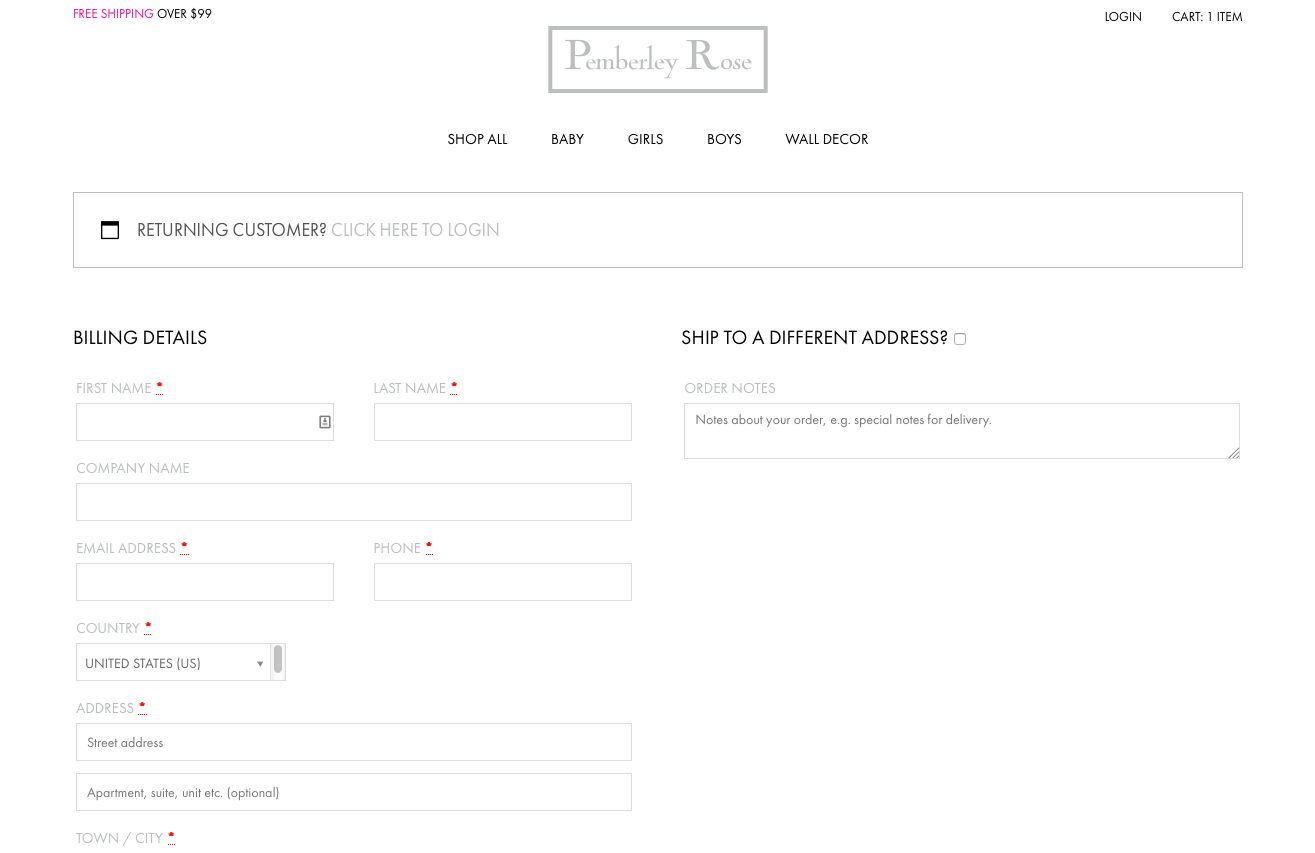Image resolution: width=1315 pixels, height=853 pixels.
Task: Focus the Street address field
Action: [354, 742]
